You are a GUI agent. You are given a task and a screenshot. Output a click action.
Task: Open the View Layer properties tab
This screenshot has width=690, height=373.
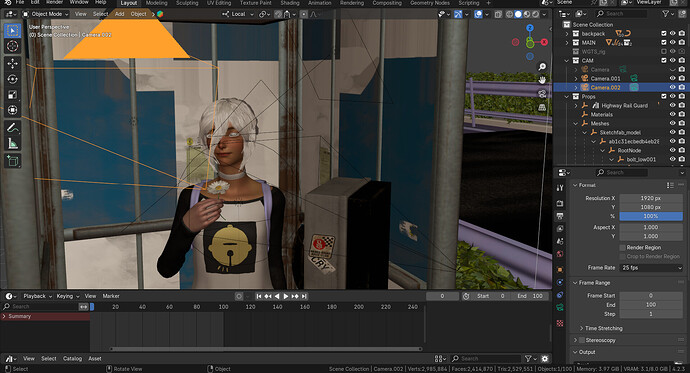point(560,229)
